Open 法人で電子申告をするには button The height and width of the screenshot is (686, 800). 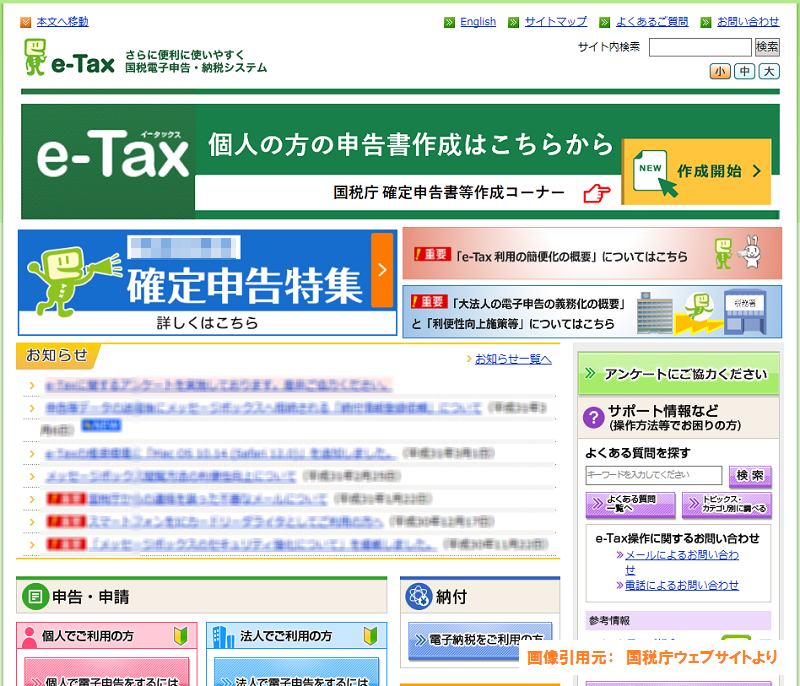tap(296, 673)
